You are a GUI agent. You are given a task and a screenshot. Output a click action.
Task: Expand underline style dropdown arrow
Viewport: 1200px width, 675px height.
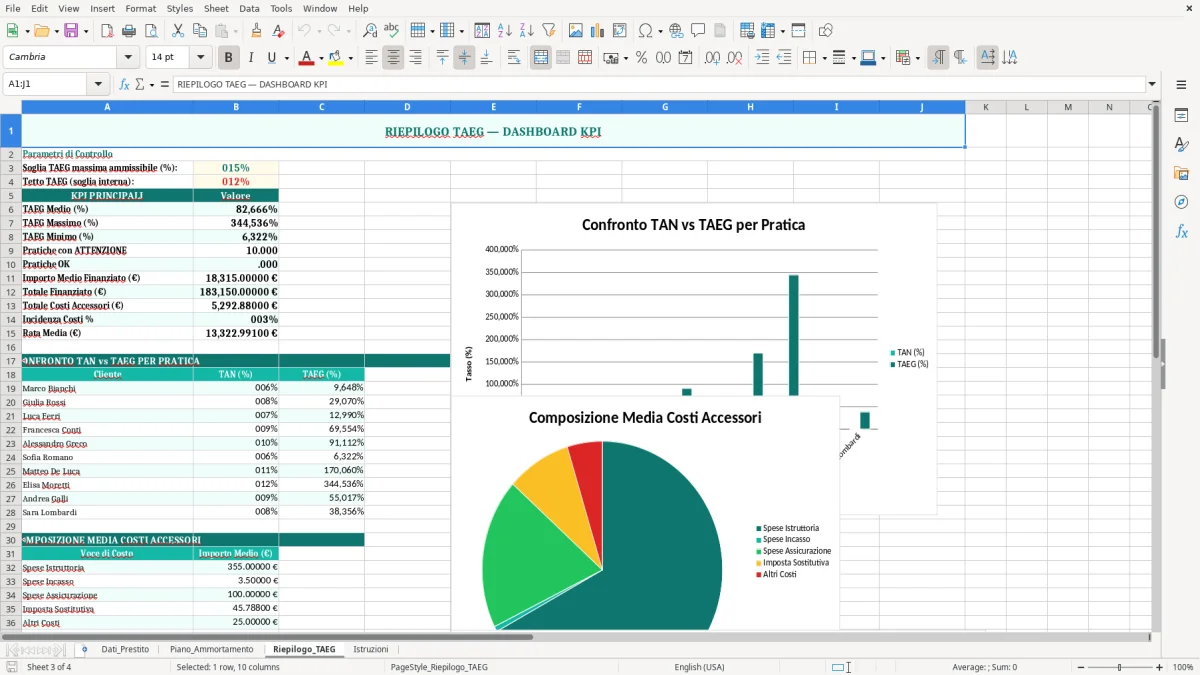(285, 58)
